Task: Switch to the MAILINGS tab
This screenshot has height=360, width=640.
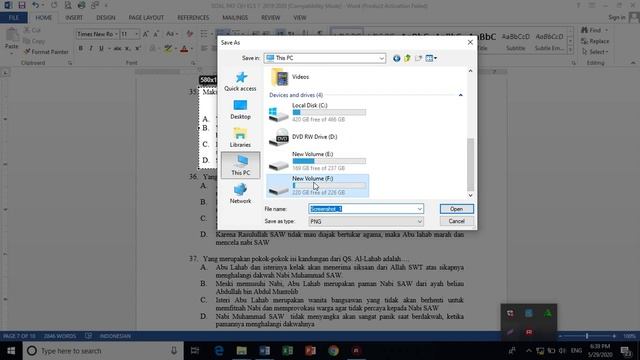Action: [x=235, y=18]
